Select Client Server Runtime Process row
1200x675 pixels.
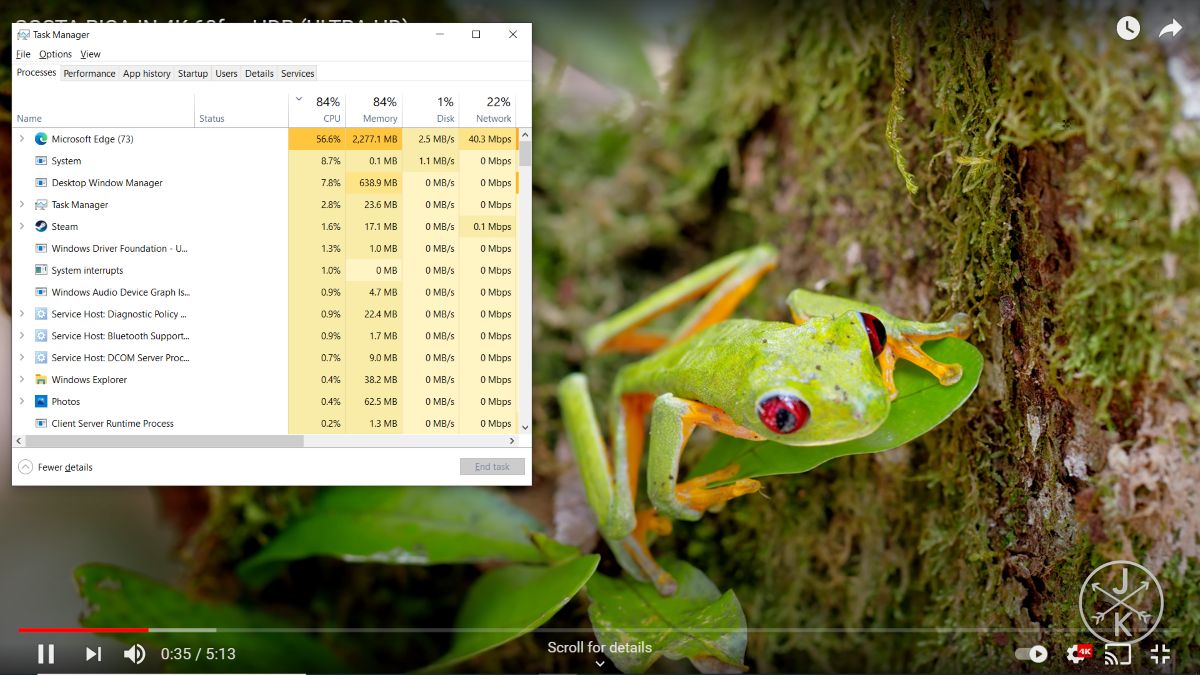click(265, 424)
